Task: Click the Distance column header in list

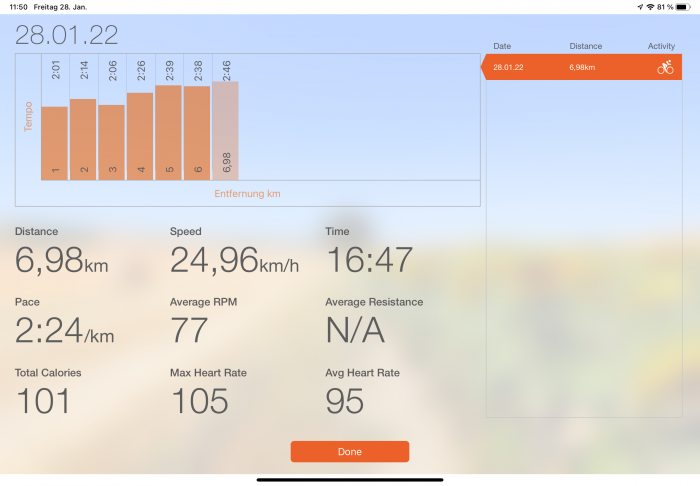Action: [585, 46]
